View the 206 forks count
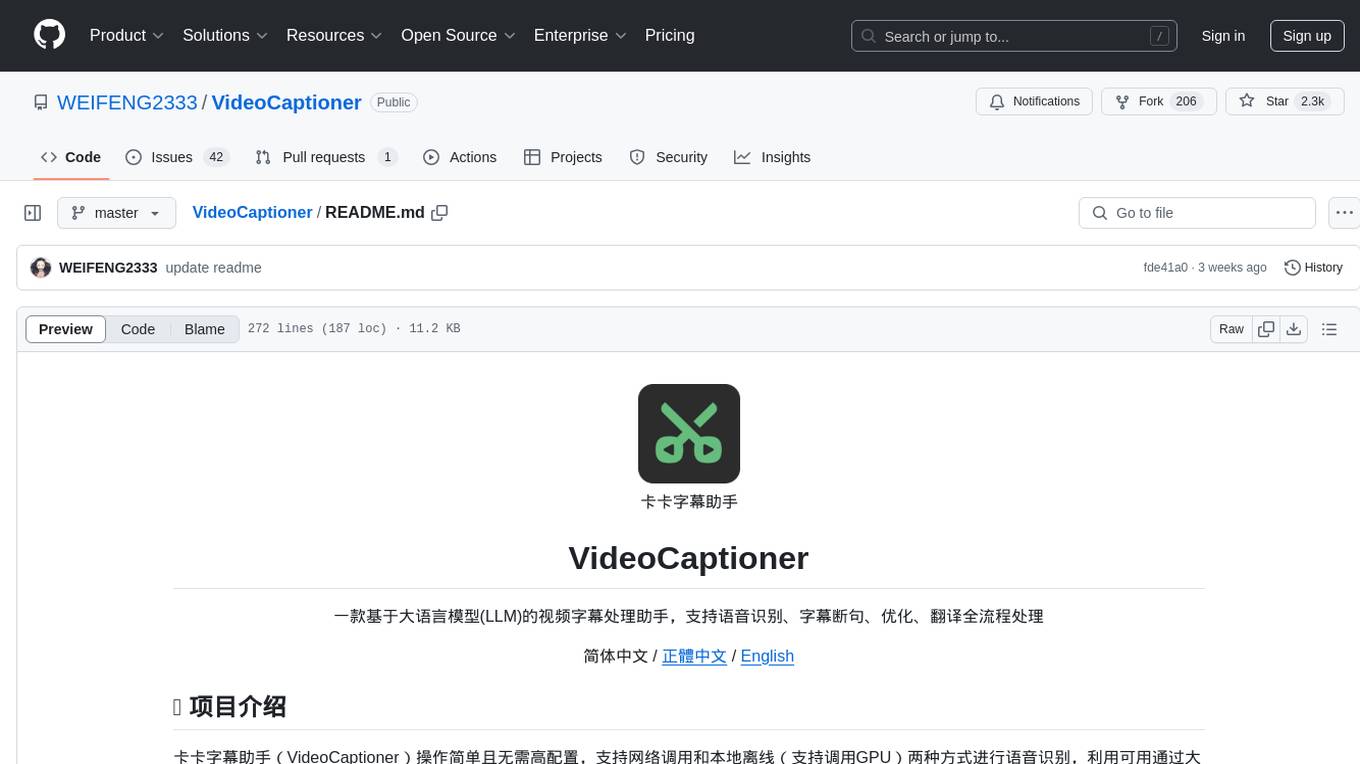1360x764 pixels. [x=1187, y=101]
